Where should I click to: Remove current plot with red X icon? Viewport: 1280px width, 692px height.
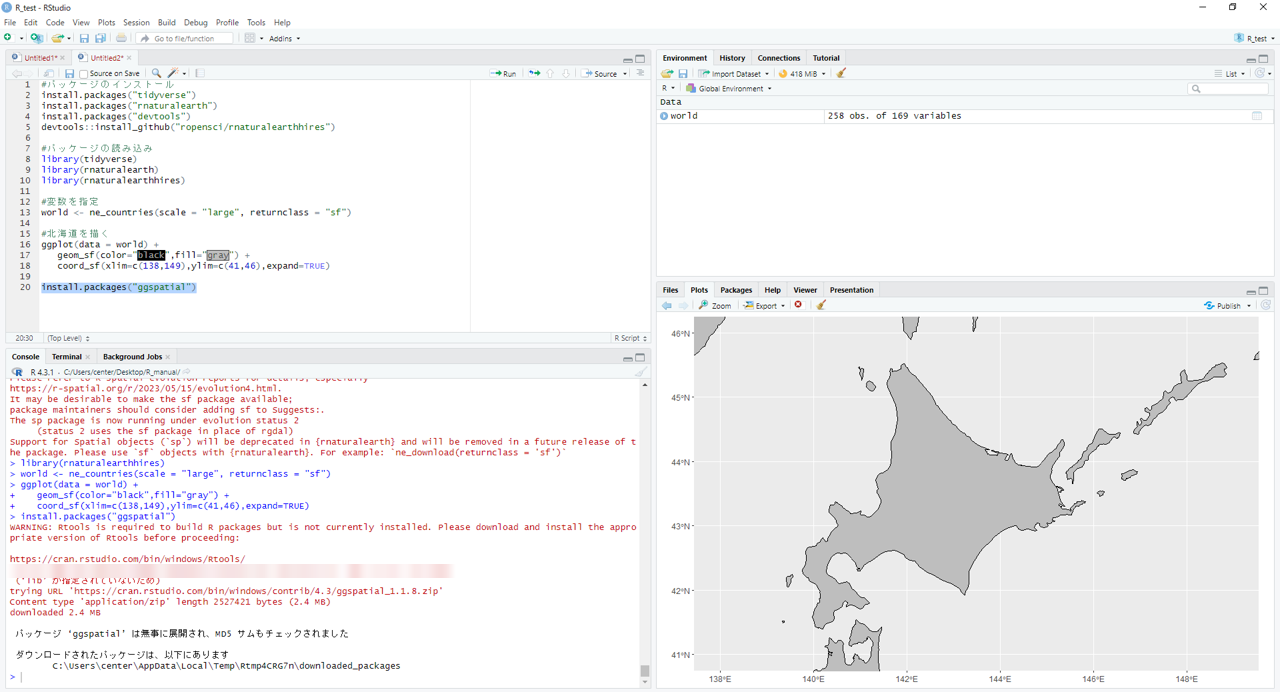tap(798, 305)
